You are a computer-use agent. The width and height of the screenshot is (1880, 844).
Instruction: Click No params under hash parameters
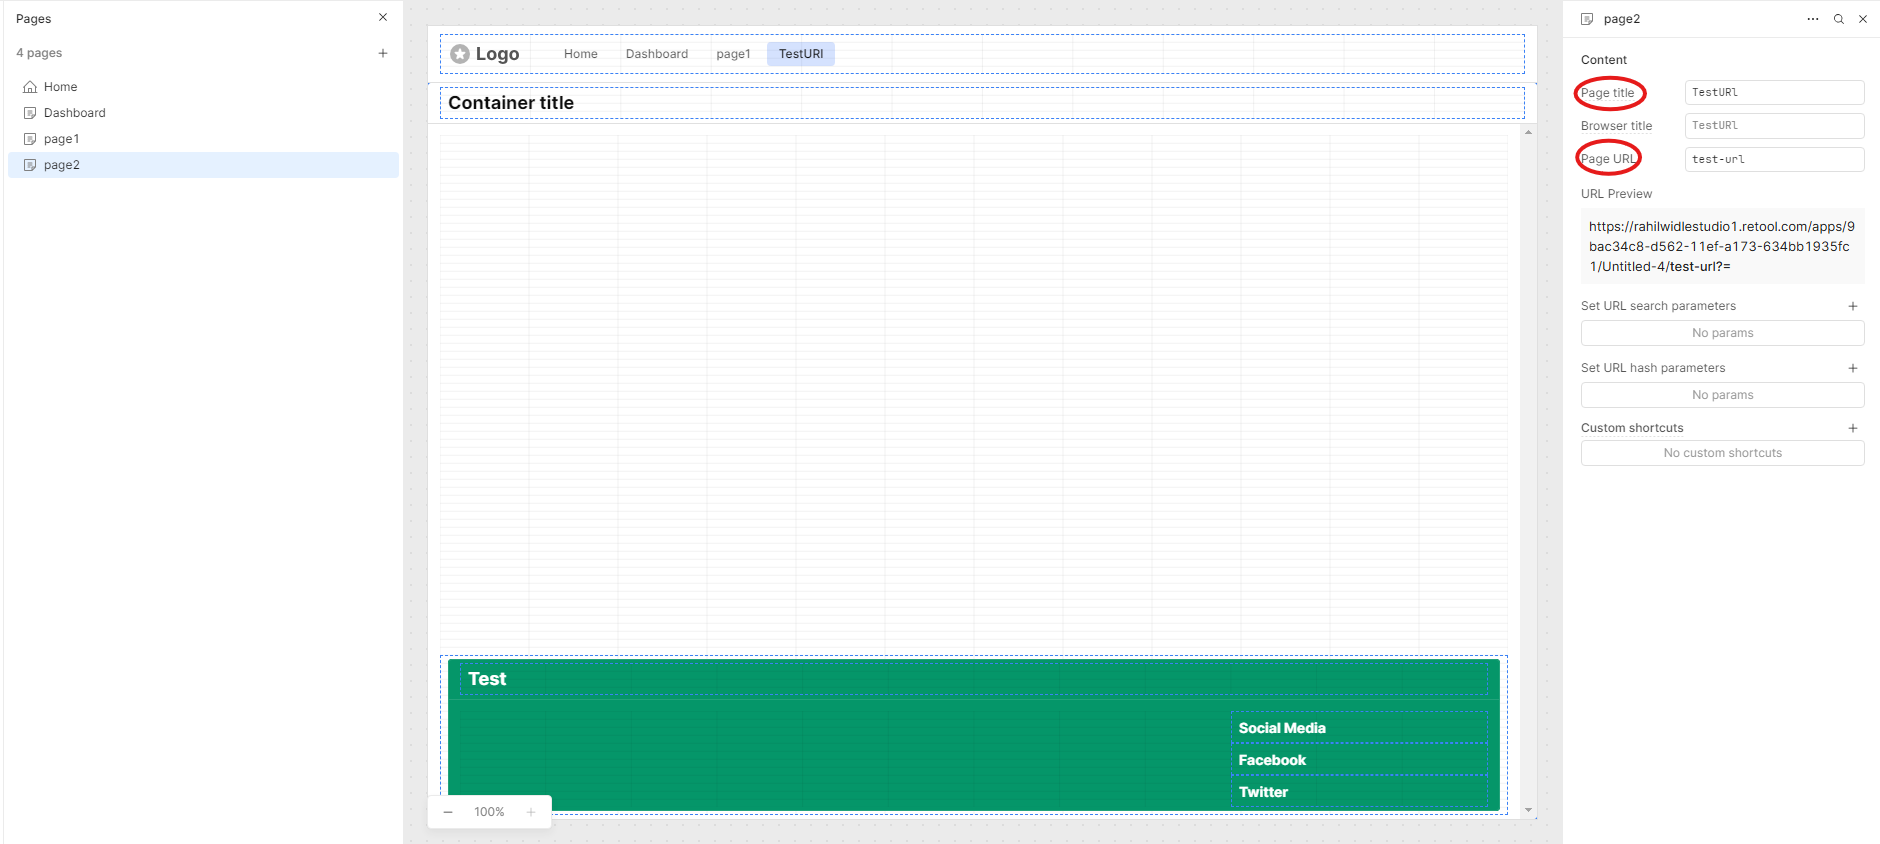1722,395
